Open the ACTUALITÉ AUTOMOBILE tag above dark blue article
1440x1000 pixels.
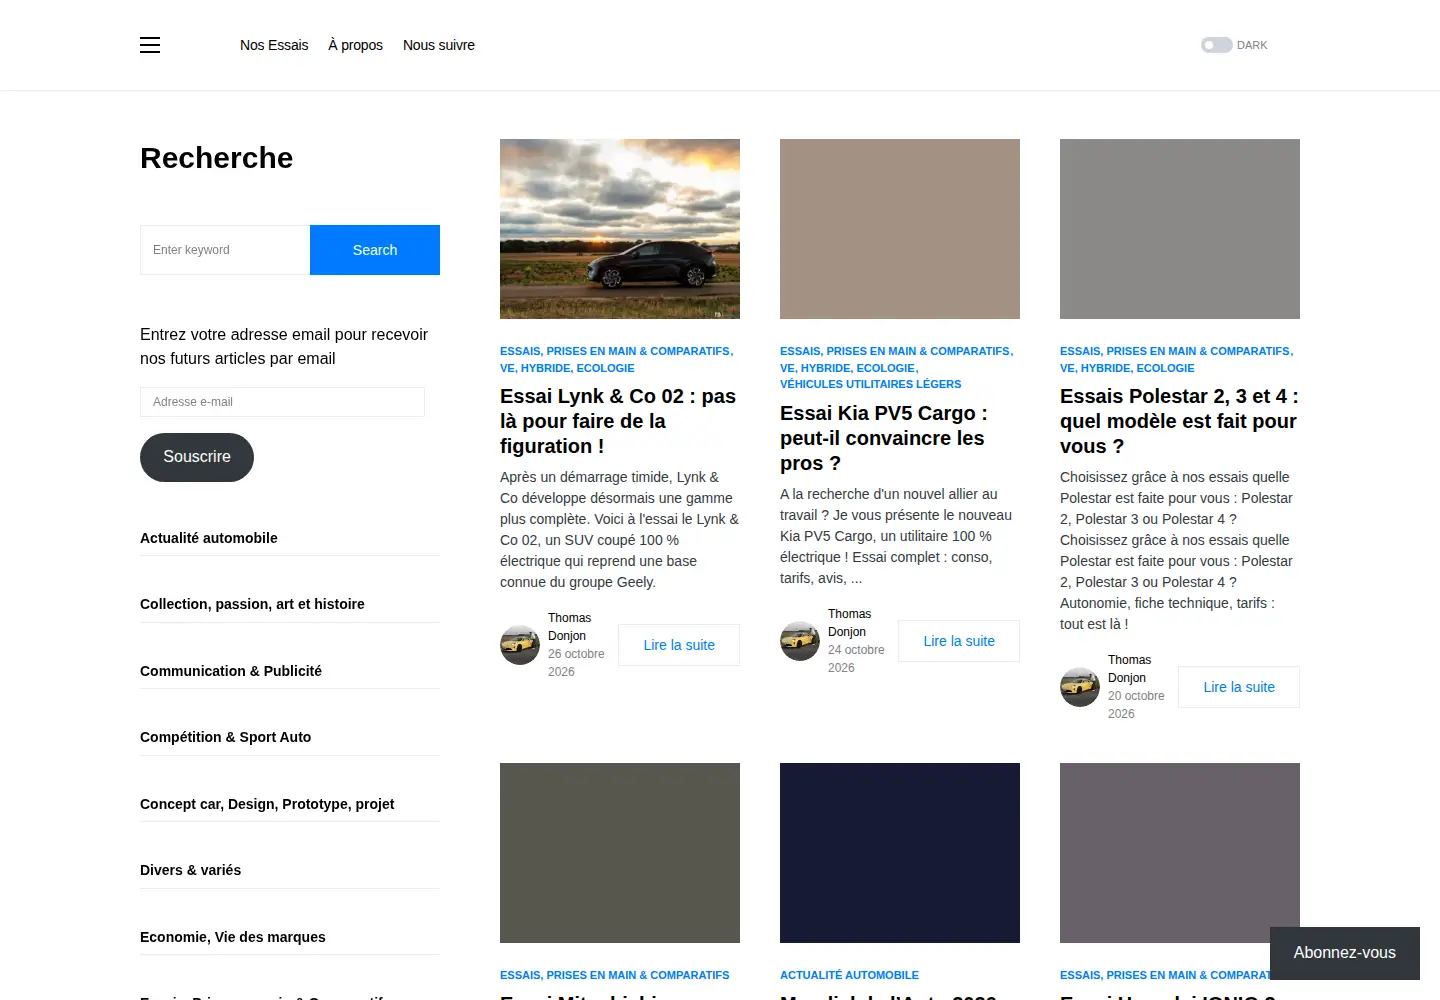pyautogui.click(x=849, y=975)
